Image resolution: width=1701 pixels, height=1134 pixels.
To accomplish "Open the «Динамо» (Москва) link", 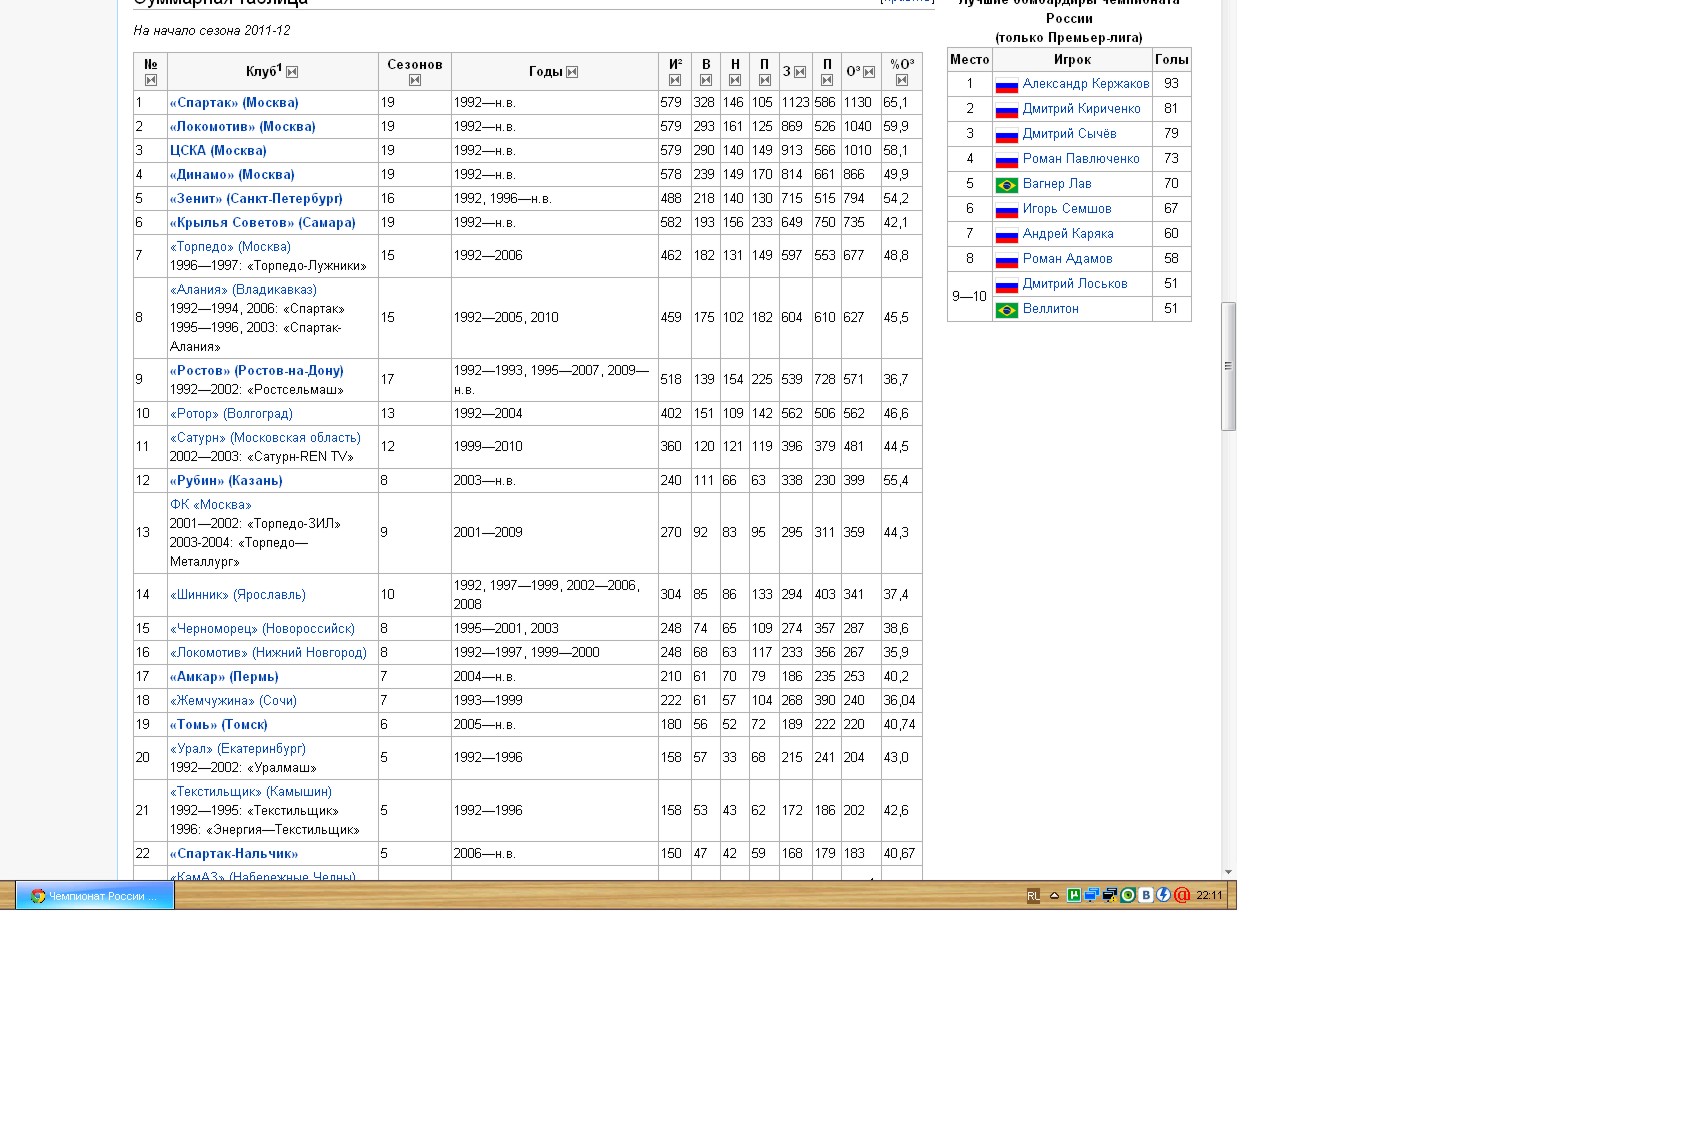I will click(x=232, y=174).
